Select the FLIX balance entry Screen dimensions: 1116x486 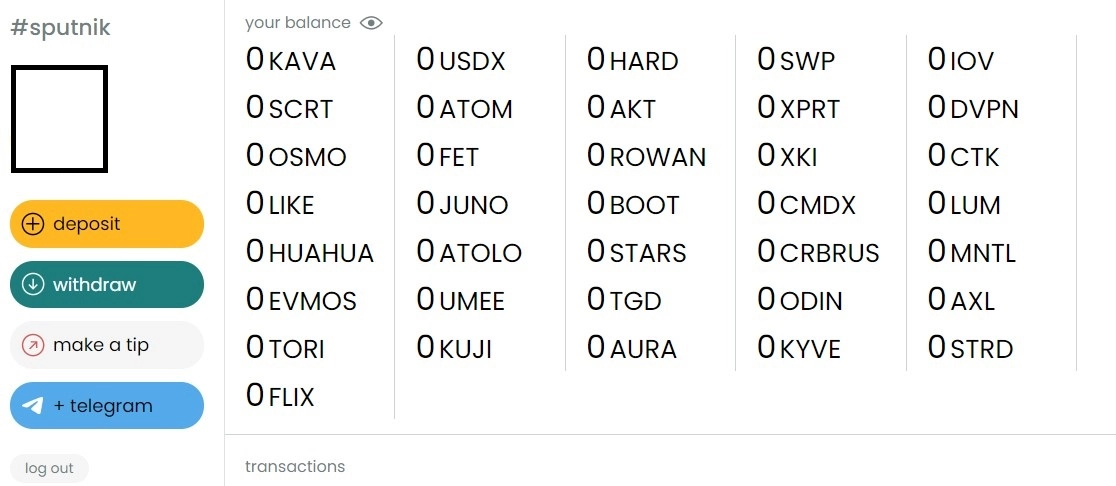tap(280, 396)
